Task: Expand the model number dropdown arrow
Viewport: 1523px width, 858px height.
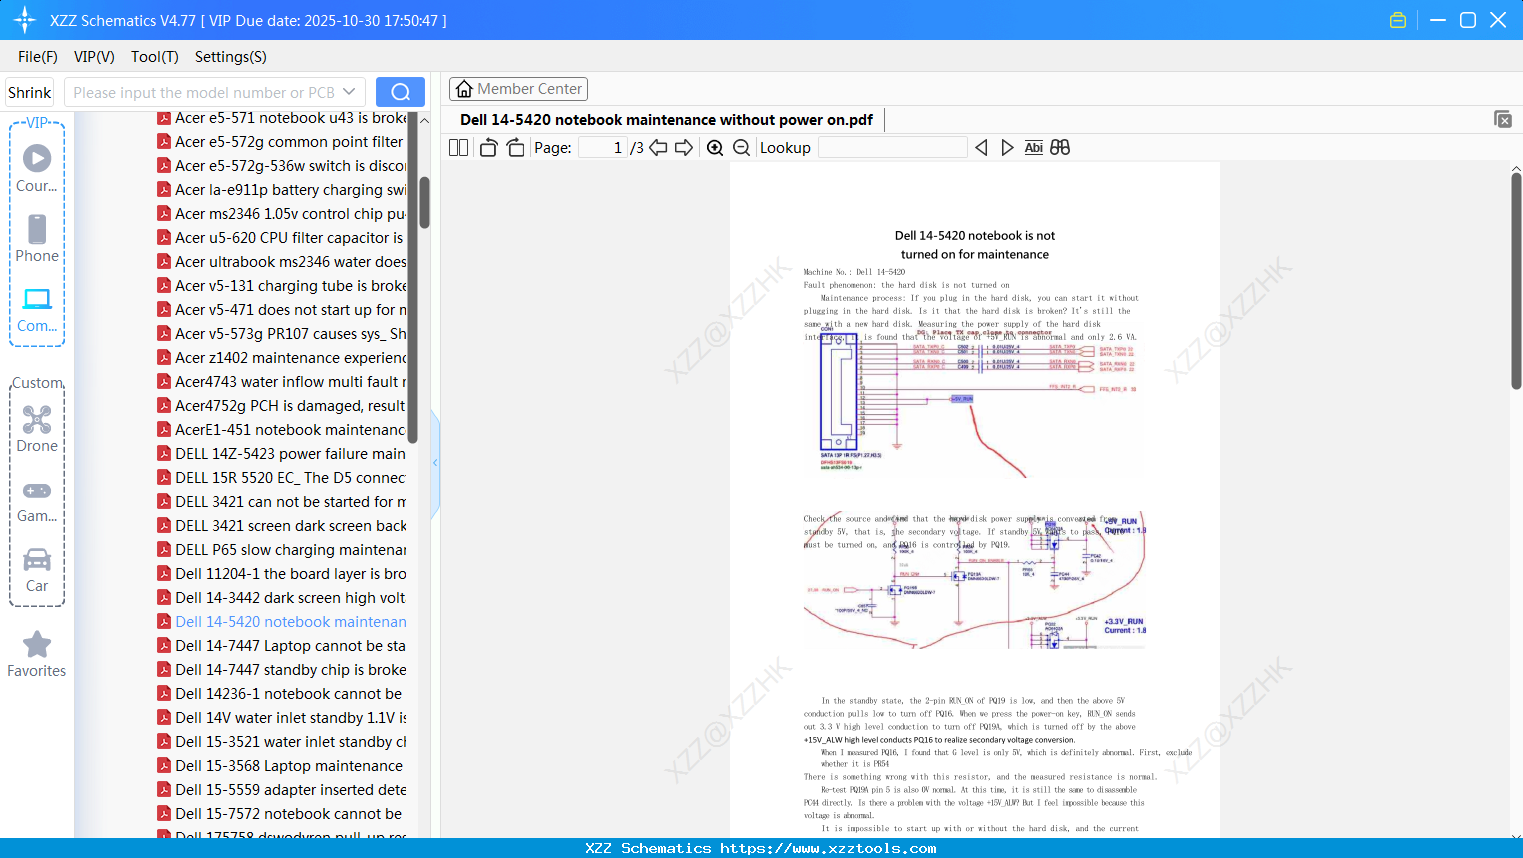Action: pos(349,92)
